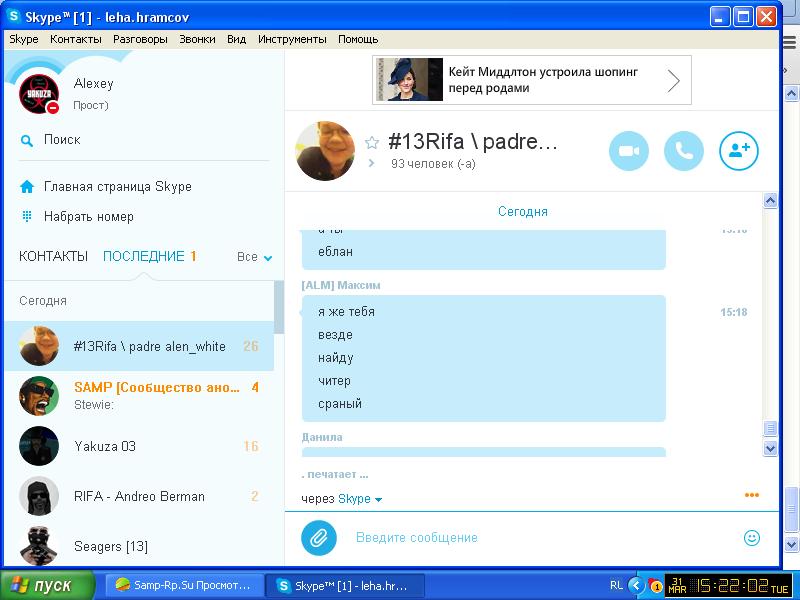Open the Помощь menu
Viewport: 800px width, 600px height.
point(358,39)
